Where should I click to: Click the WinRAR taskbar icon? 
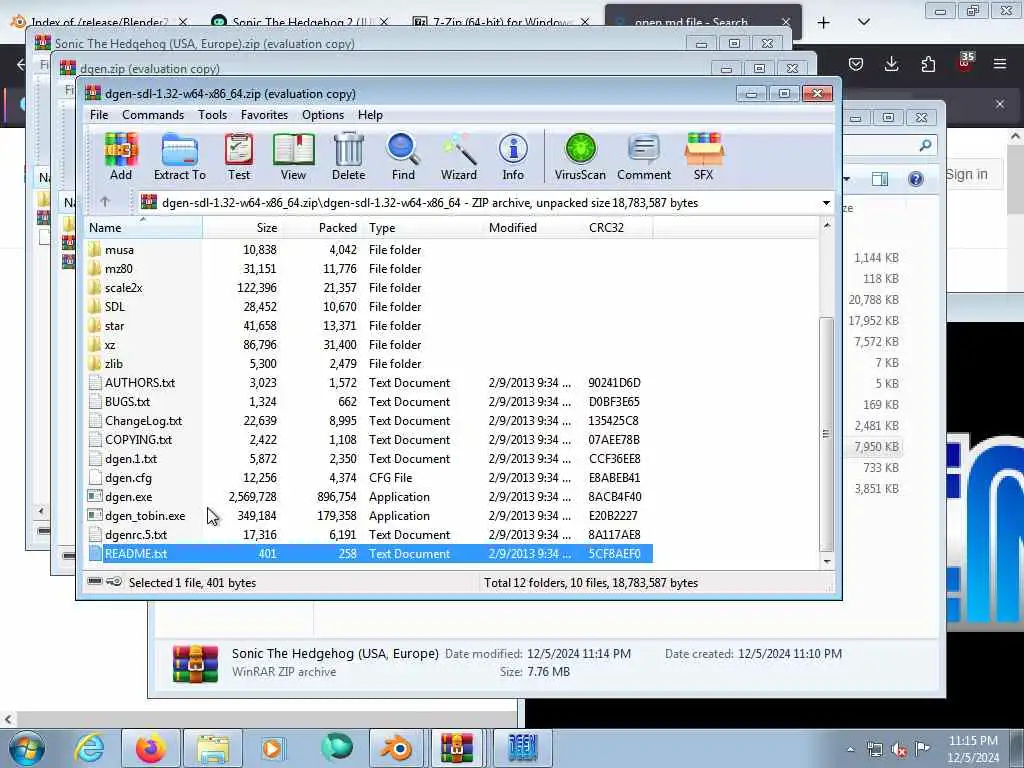[456, 748]
